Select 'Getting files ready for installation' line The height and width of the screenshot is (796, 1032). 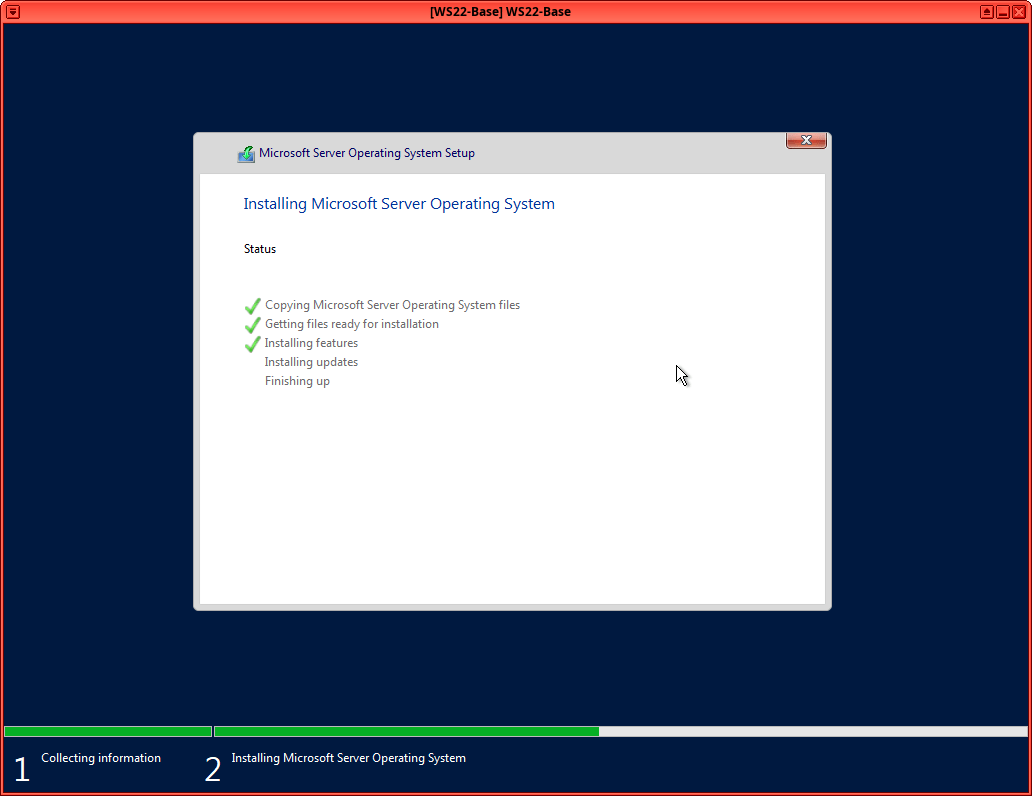[351, 324]
